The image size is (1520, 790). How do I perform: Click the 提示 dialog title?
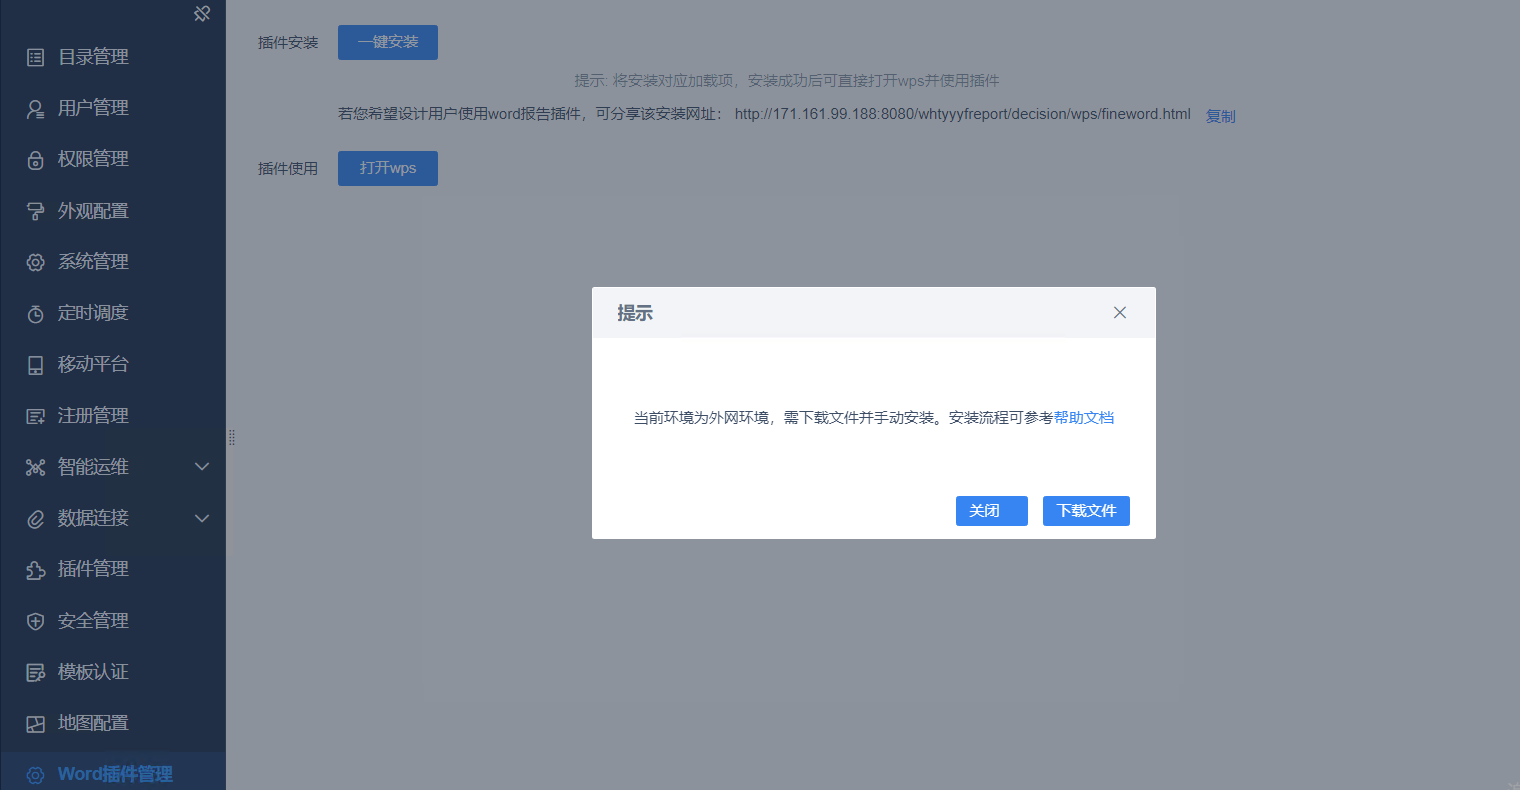(x=635, y=313)
